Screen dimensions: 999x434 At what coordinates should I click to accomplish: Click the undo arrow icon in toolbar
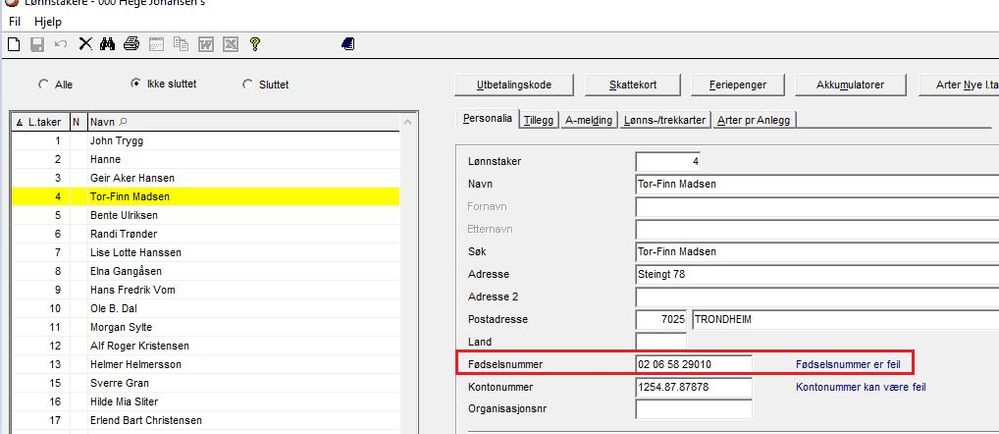pyautogui.click(x=61, y=44)
